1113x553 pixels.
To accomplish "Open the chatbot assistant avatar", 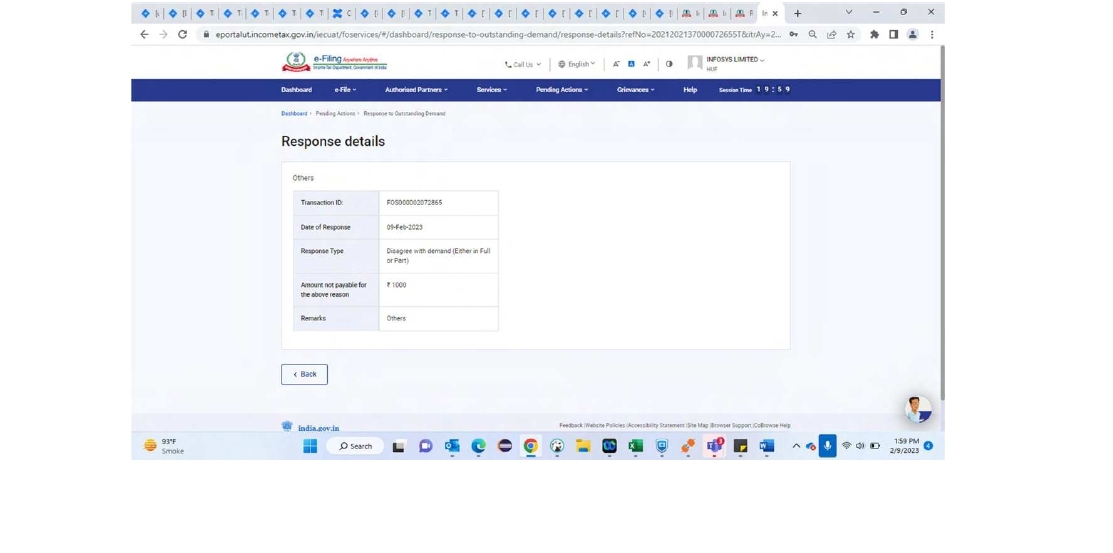I will point(917,408).
